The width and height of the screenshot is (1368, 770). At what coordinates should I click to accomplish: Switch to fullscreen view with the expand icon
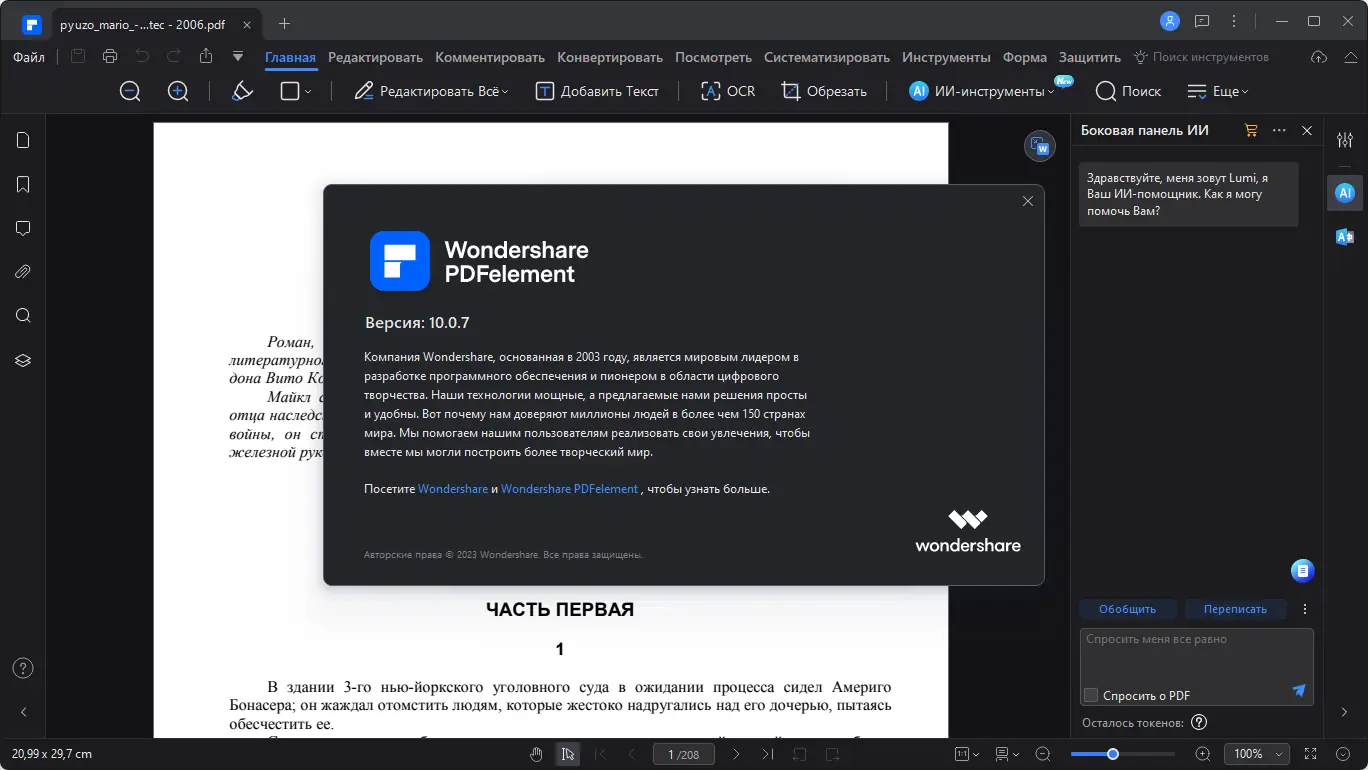pyautogui.click(x=1311, y=754)
